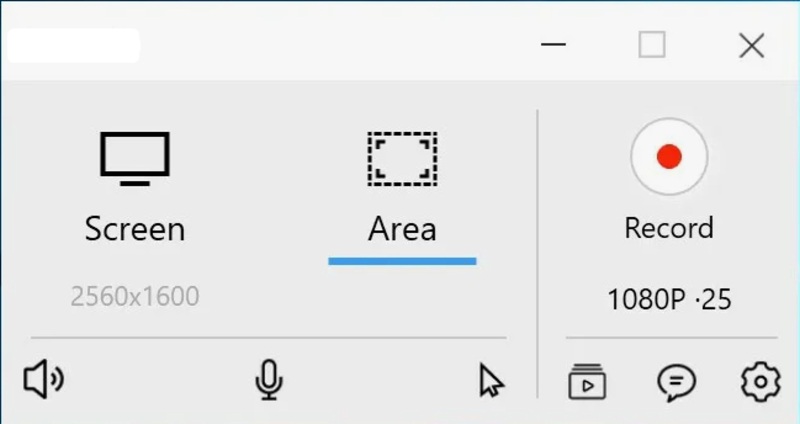Toggle mouse cursor capture arrow
This screenshot has height=424, width=800.
coord(491,381)
